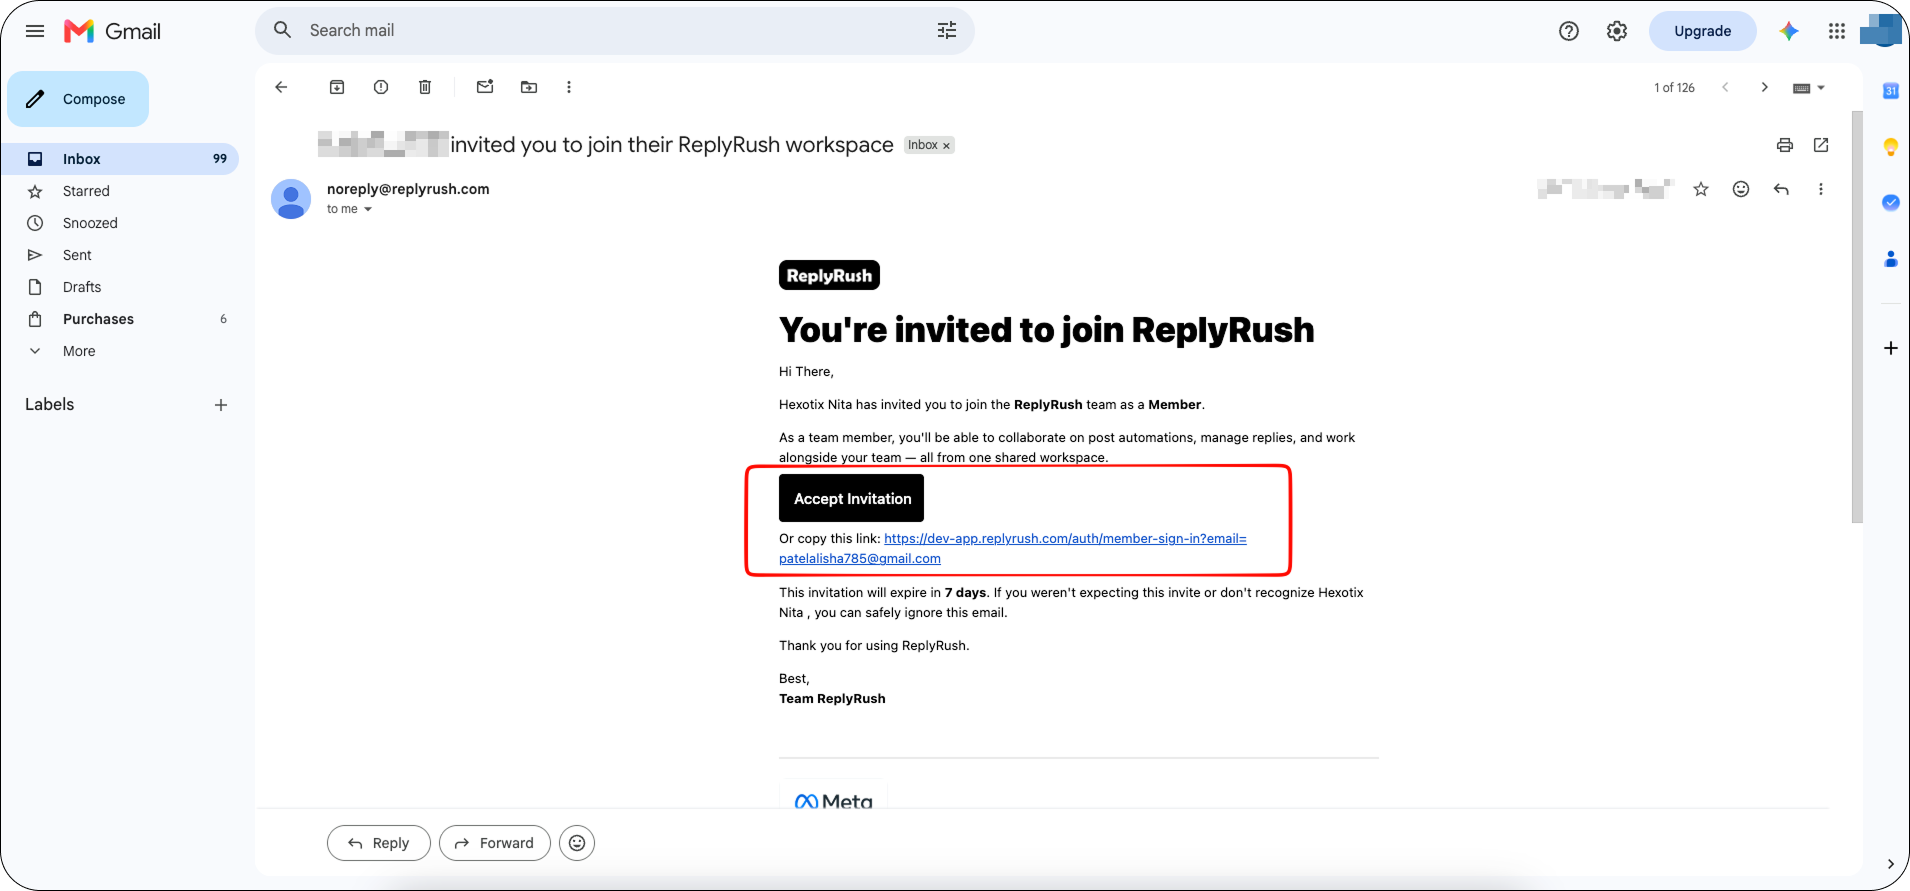Go to the older email

tap(1765, 87)
